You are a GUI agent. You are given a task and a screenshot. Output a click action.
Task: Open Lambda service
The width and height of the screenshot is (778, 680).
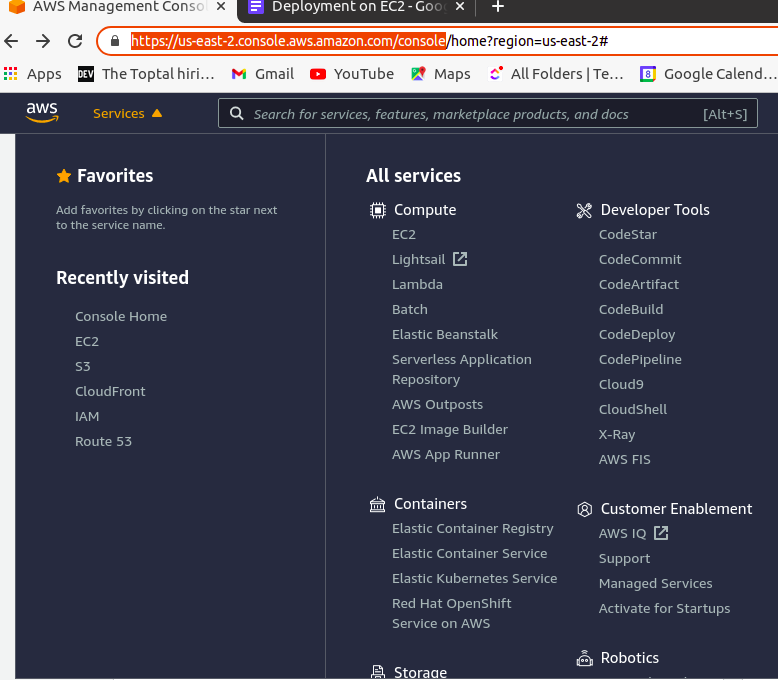coord(417,284)
